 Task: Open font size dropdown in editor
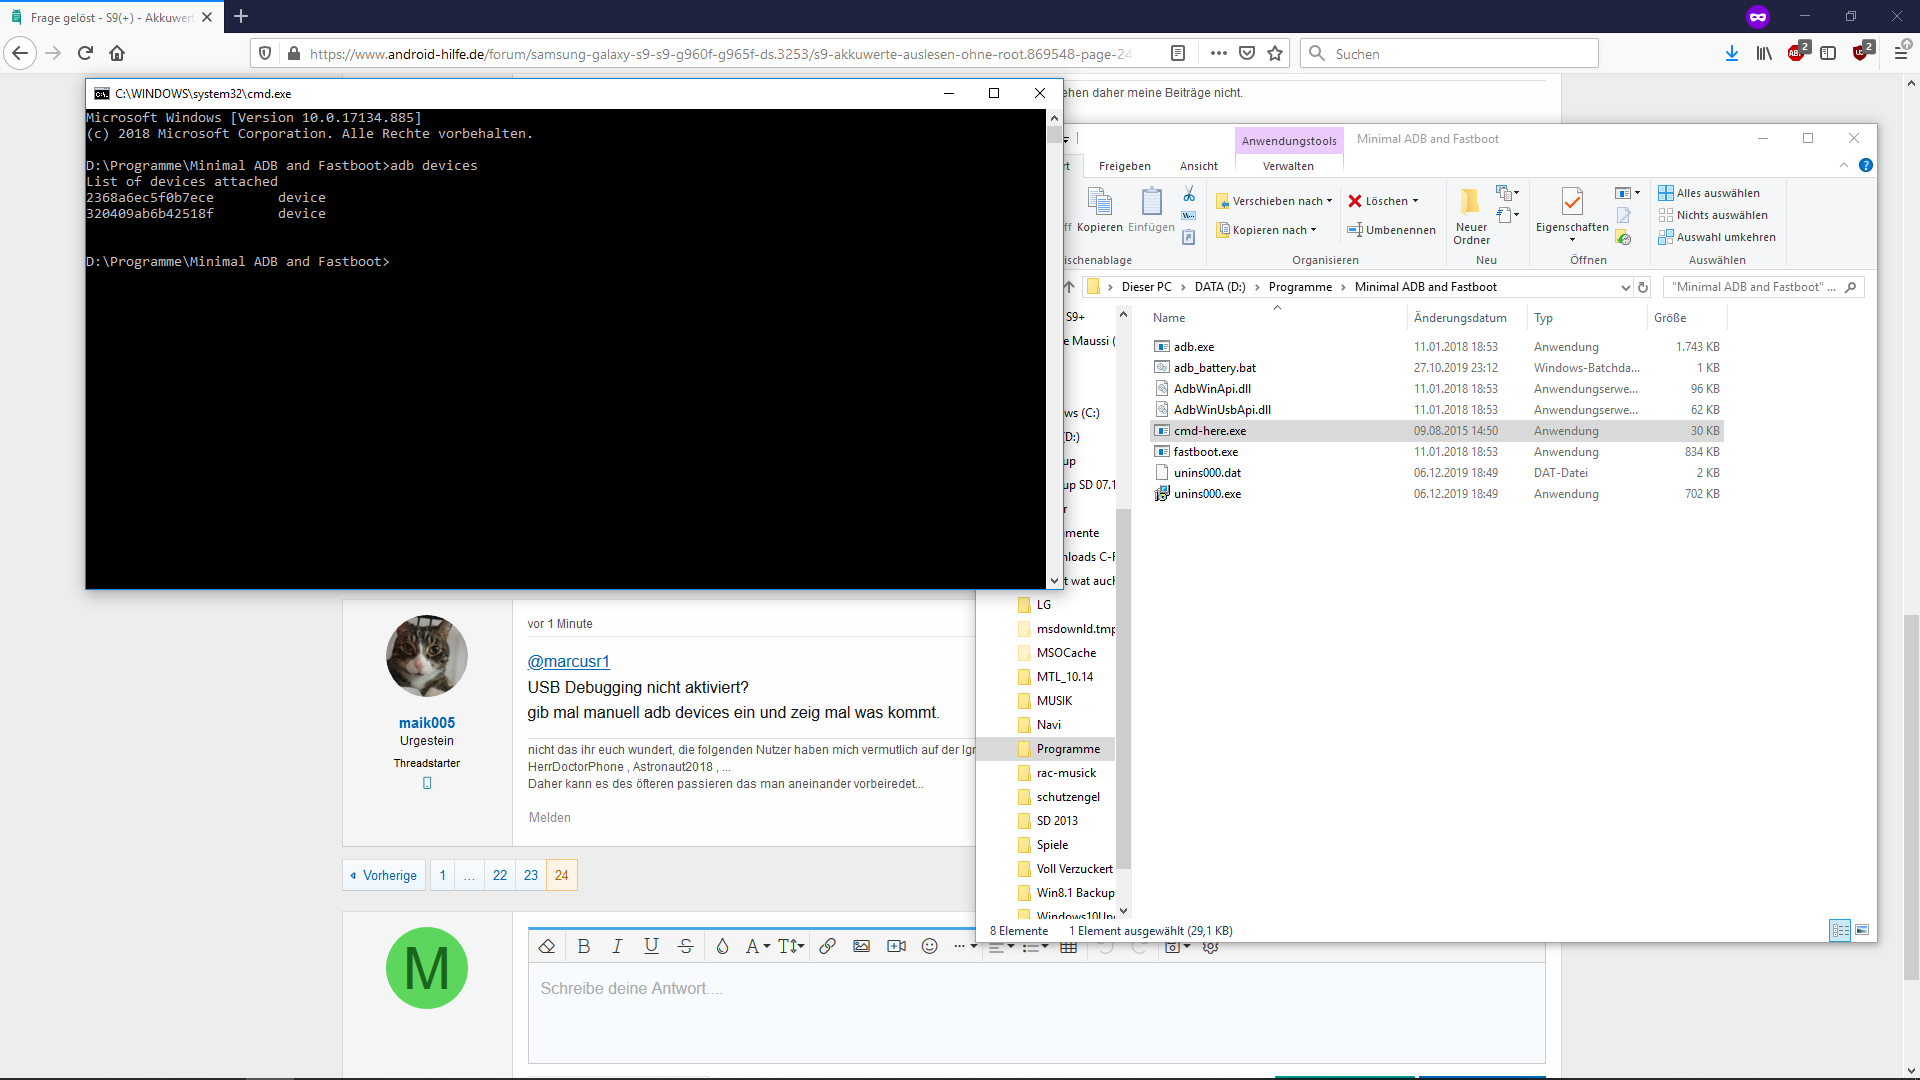point(790,946)
